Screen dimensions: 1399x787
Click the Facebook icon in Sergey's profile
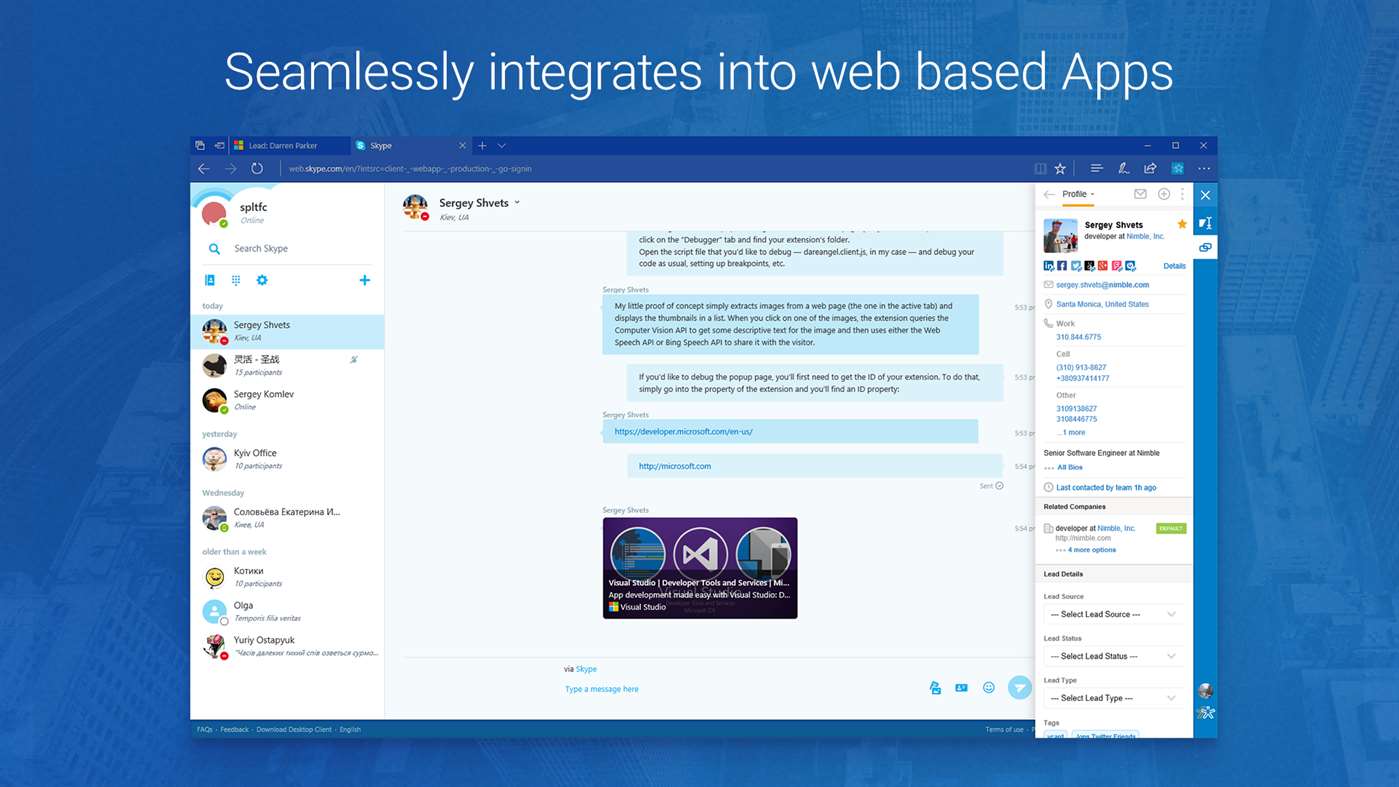1062,266
